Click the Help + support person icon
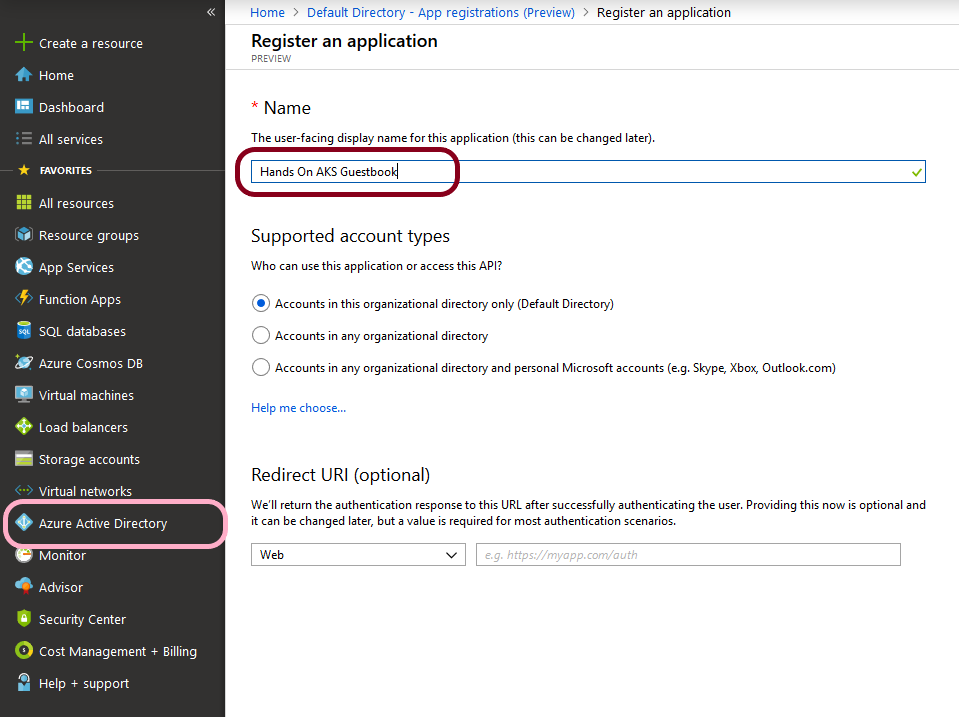 pos(23,682)
